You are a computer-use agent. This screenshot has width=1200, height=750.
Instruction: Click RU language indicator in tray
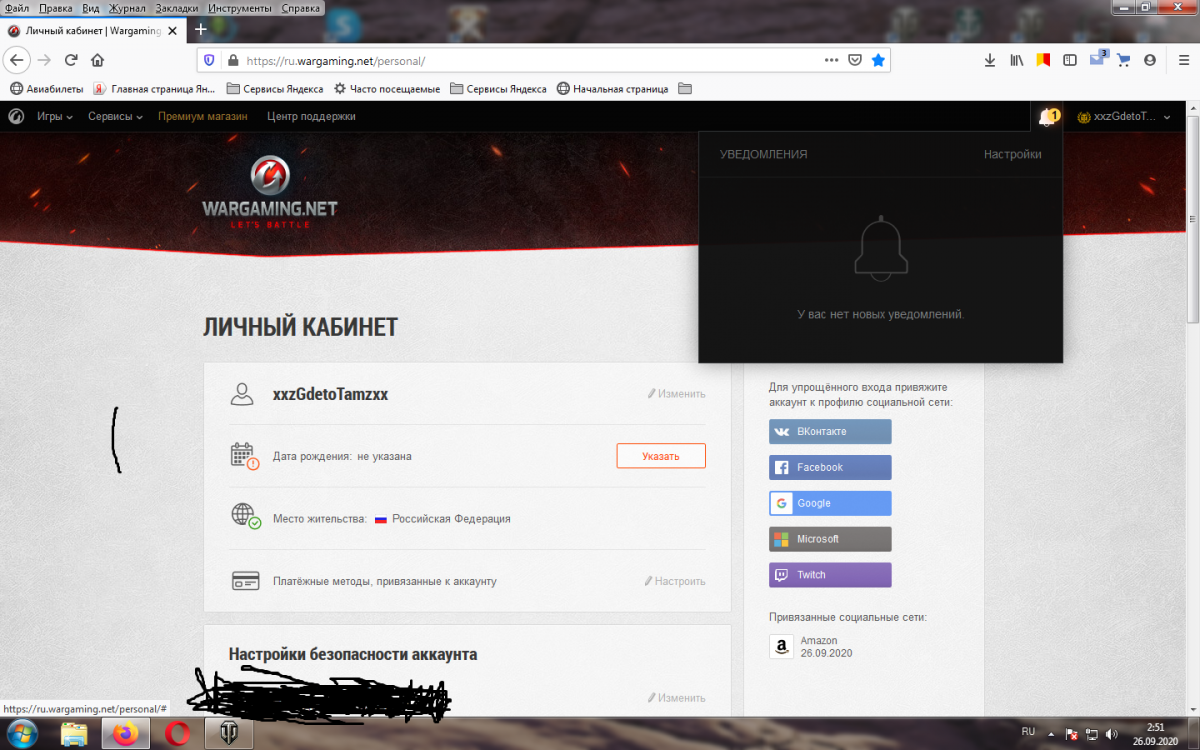pos(1028,732)
